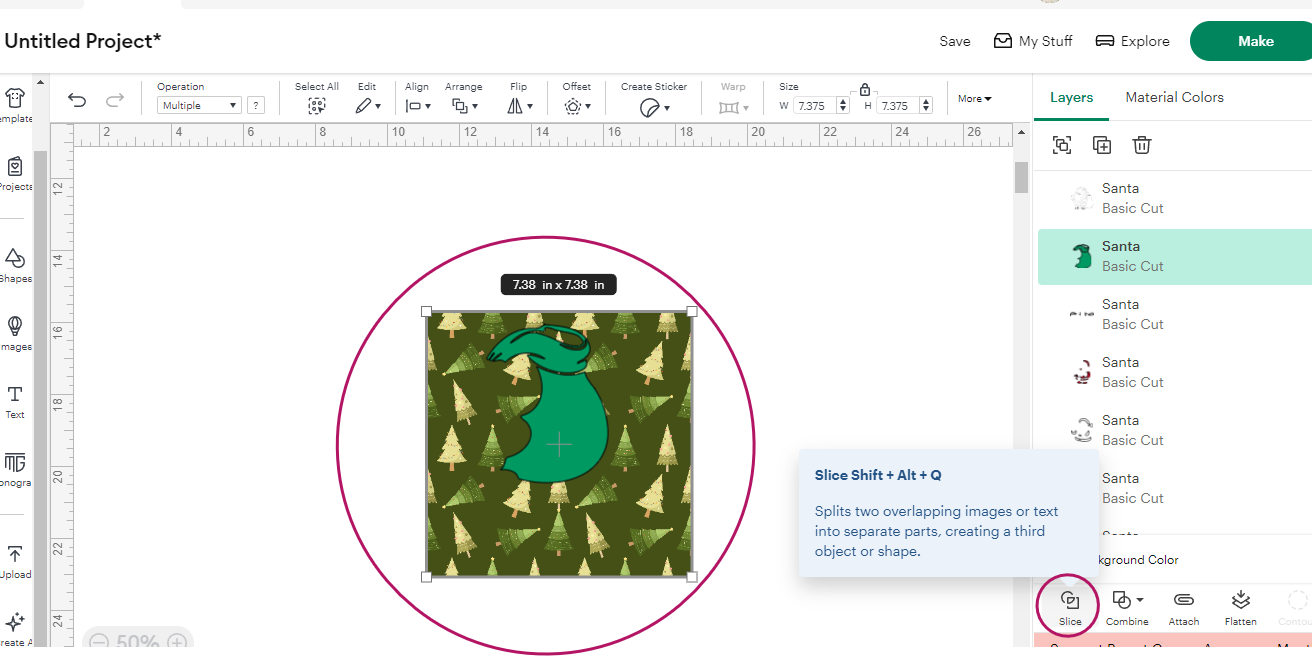Image resolution: width=1312 pixels, height=656 pixels.
Task: Toggle the size aspect ratio lock
Action: click(x=865, y=89)
